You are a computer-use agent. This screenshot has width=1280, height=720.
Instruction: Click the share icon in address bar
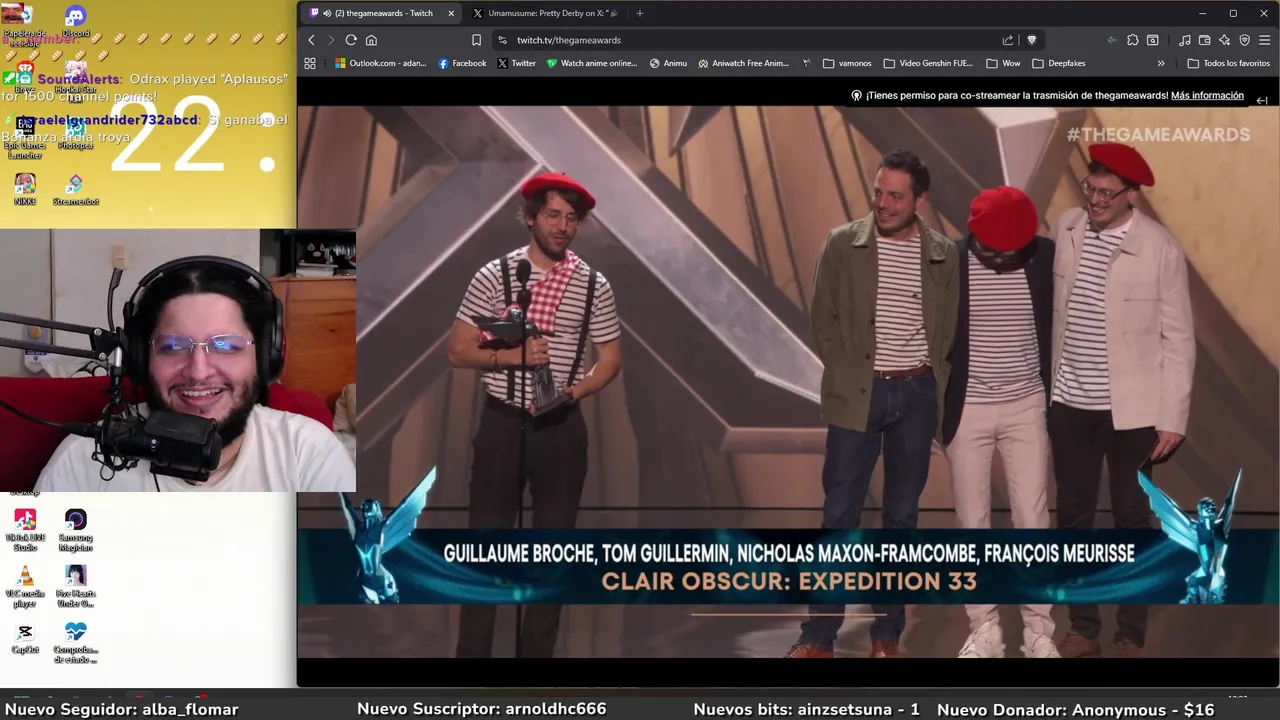point(1008,40)
